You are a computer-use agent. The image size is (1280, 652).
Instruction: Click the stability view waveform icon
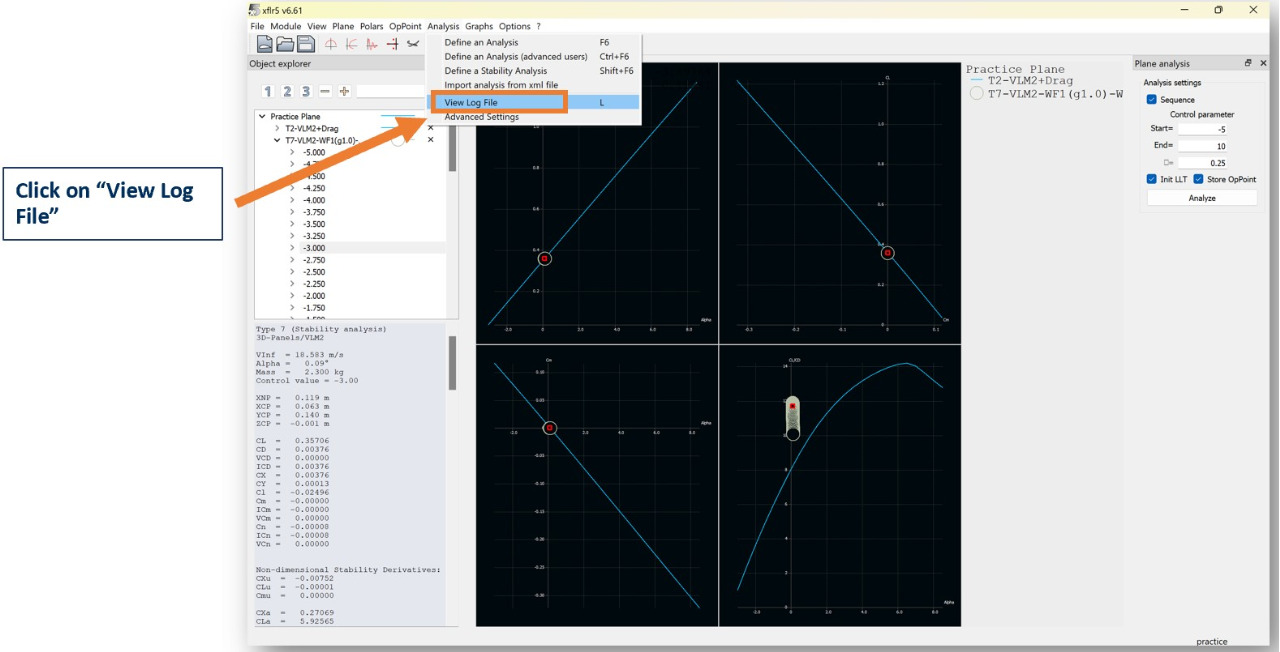point(371,44)
